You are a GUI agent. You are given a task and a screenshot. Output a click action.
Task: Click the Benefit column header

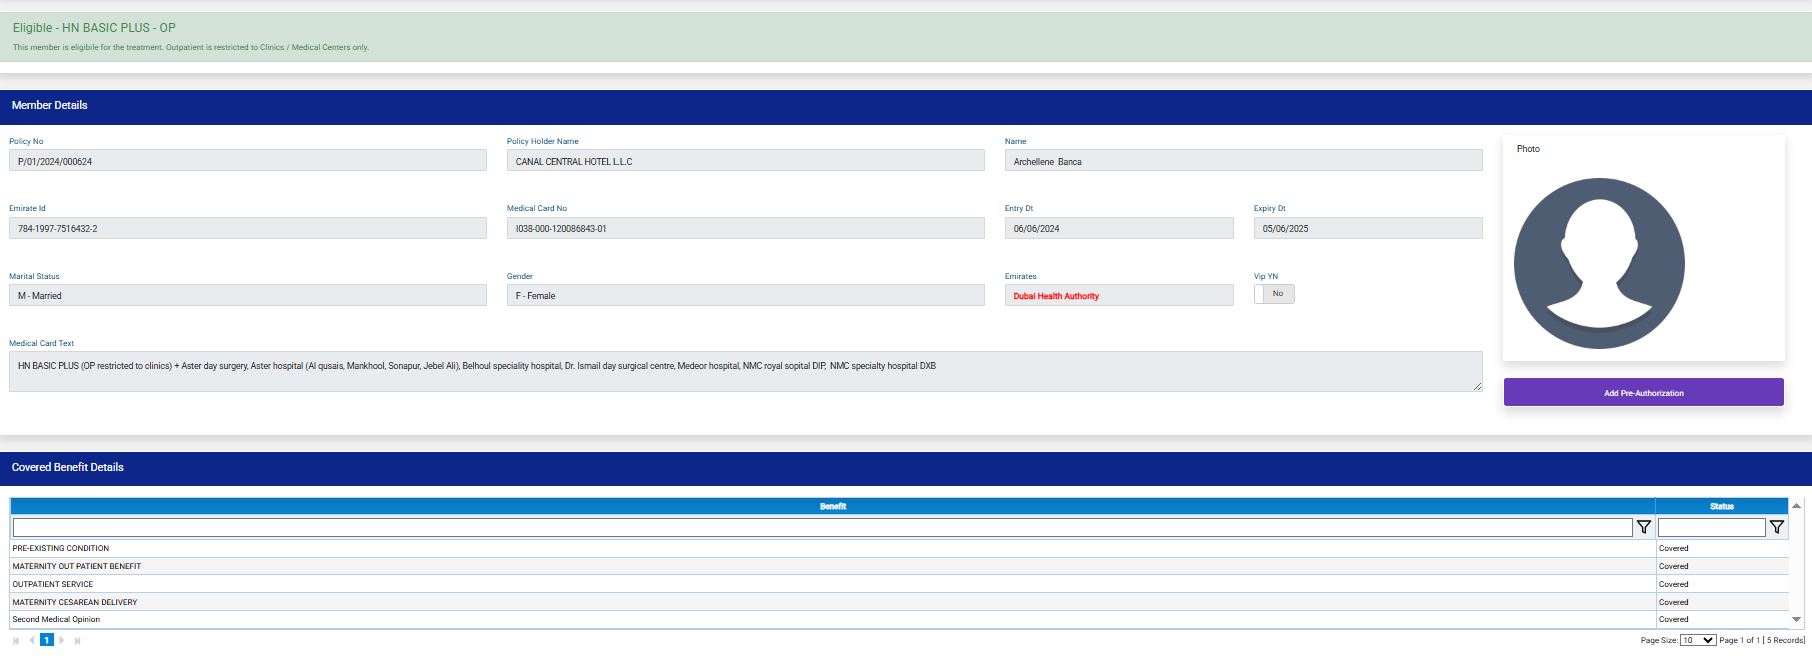[x=833, y=506]
